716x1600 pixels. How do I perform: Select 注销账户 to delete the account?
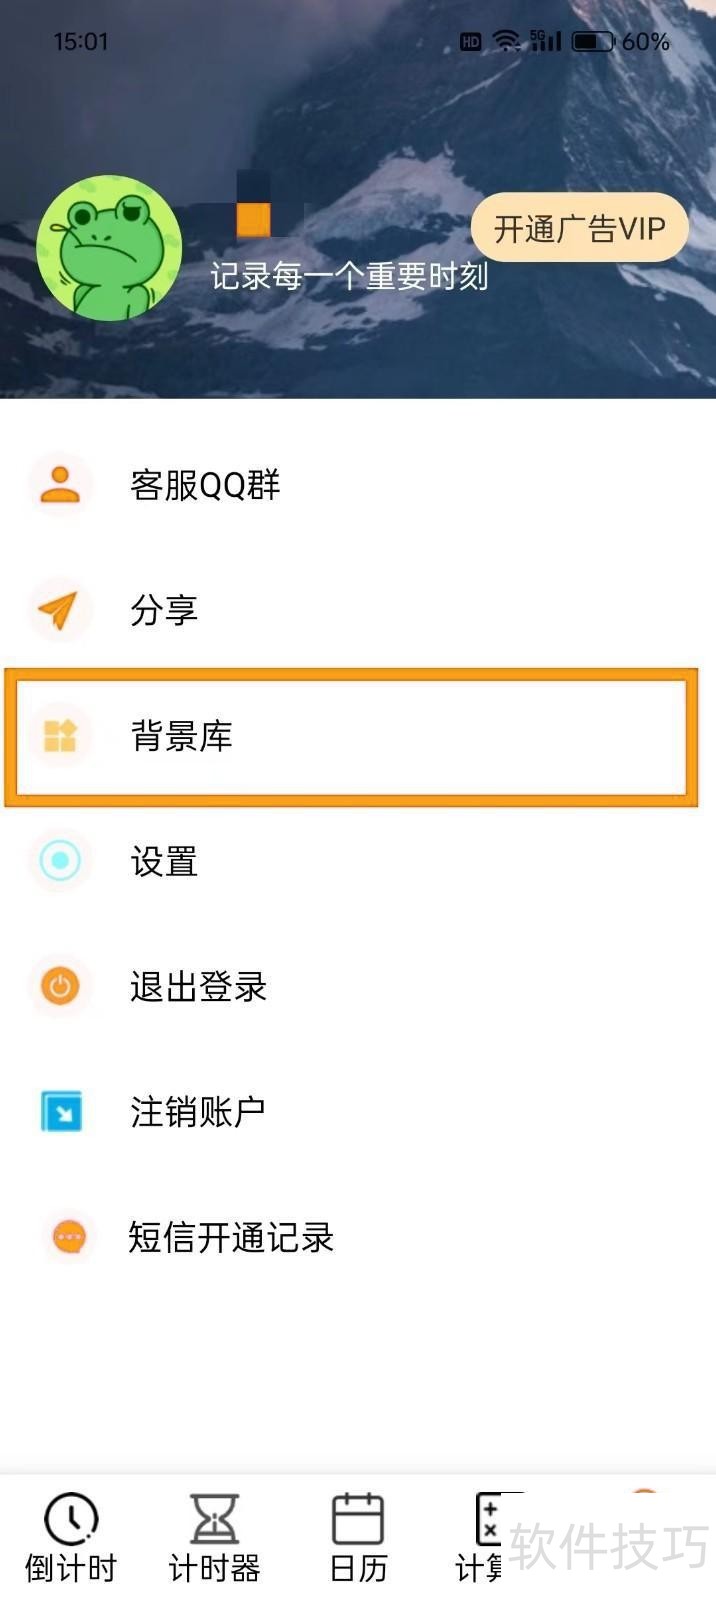click(197, 1111)
